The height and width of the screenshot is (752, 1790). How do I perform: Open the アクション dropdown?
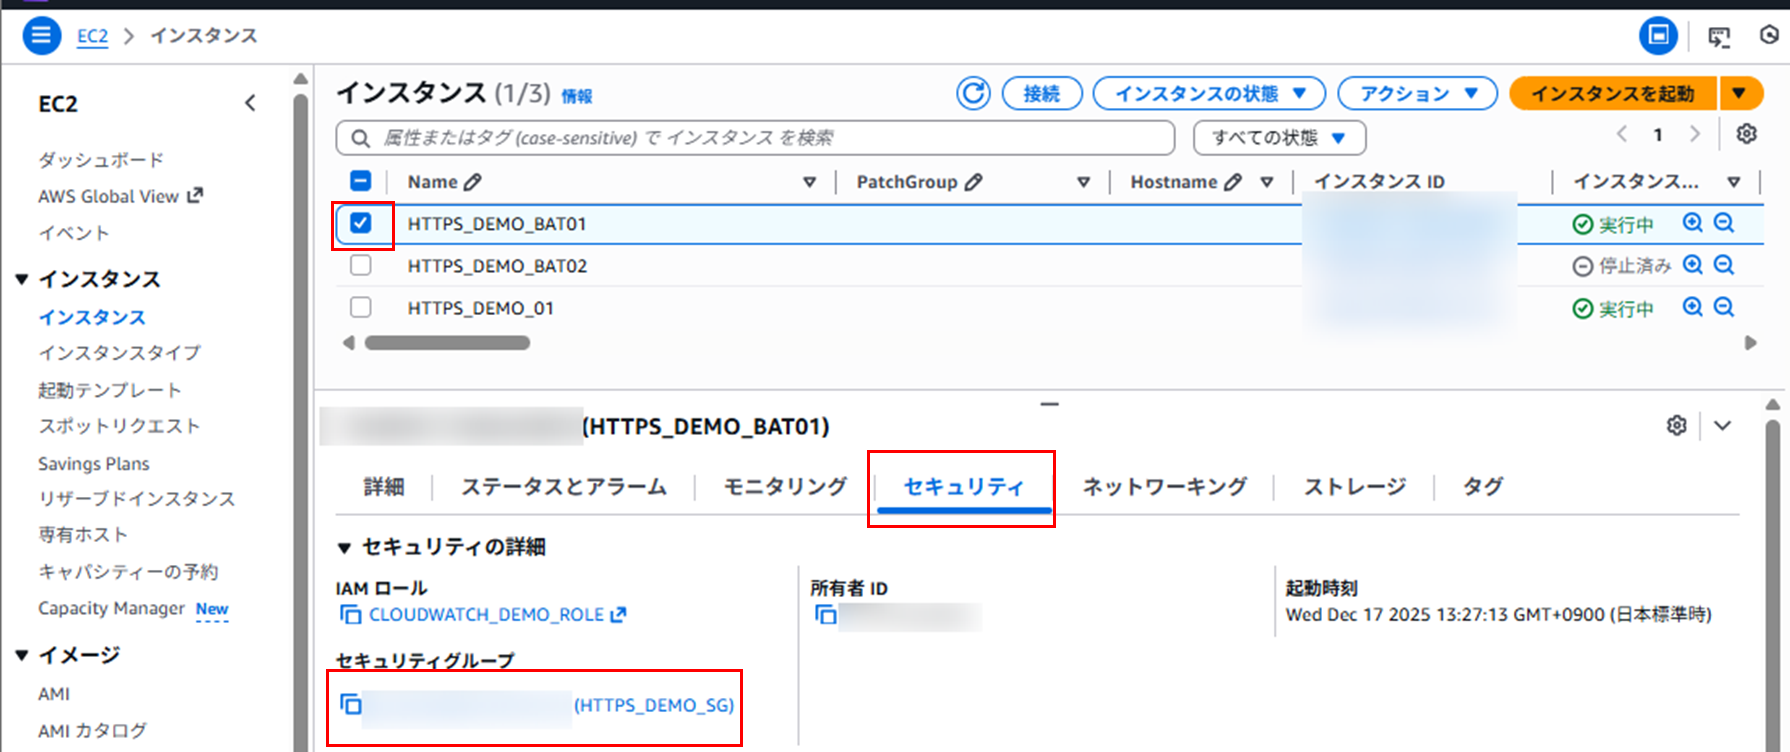click(x=1417, y=93)
